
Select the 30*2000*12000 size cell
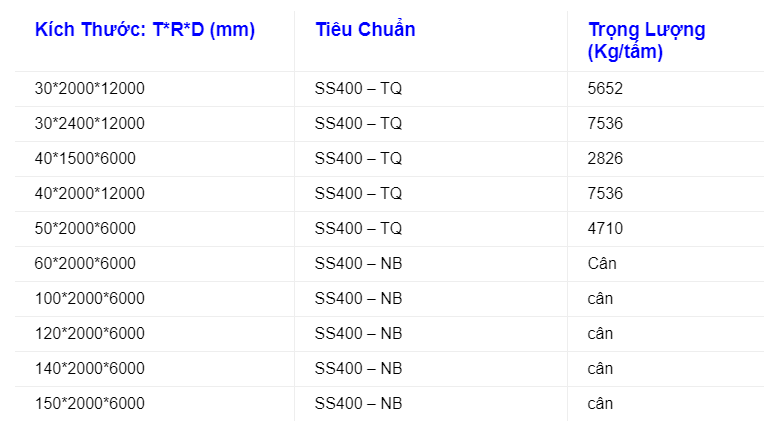coord(90,89)
